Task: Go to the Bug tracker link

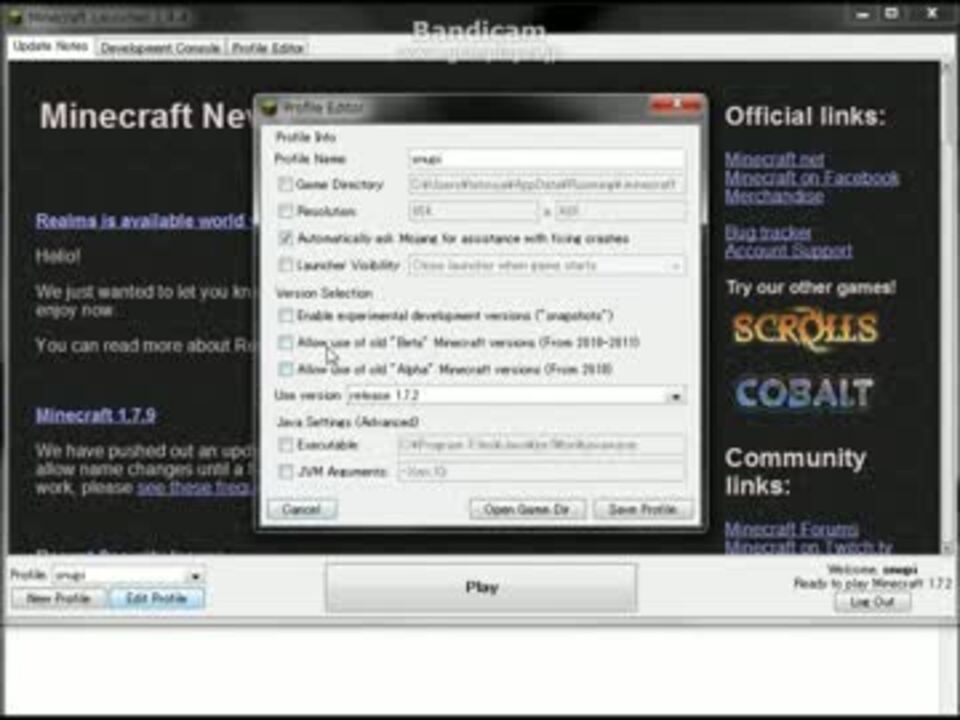Action: [x=768, y=232]
